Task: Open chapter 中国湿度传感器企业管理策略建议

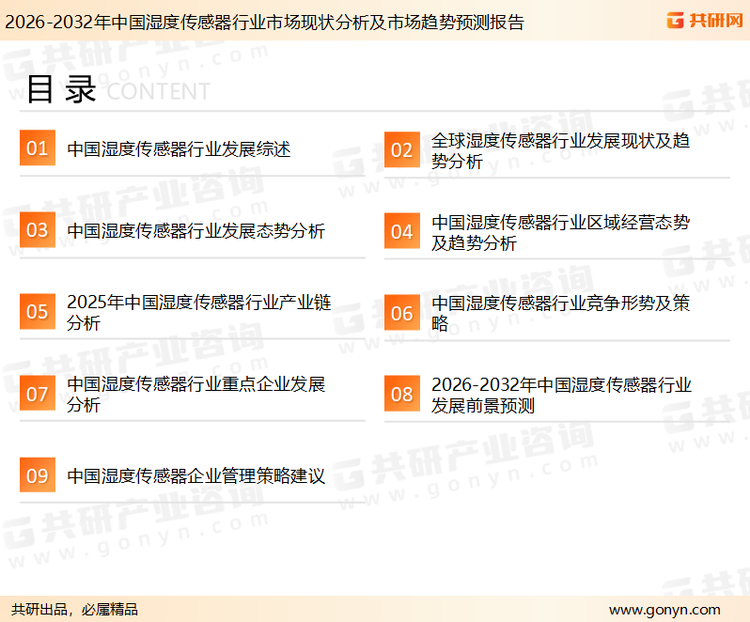Action: [x=196, y=476]
